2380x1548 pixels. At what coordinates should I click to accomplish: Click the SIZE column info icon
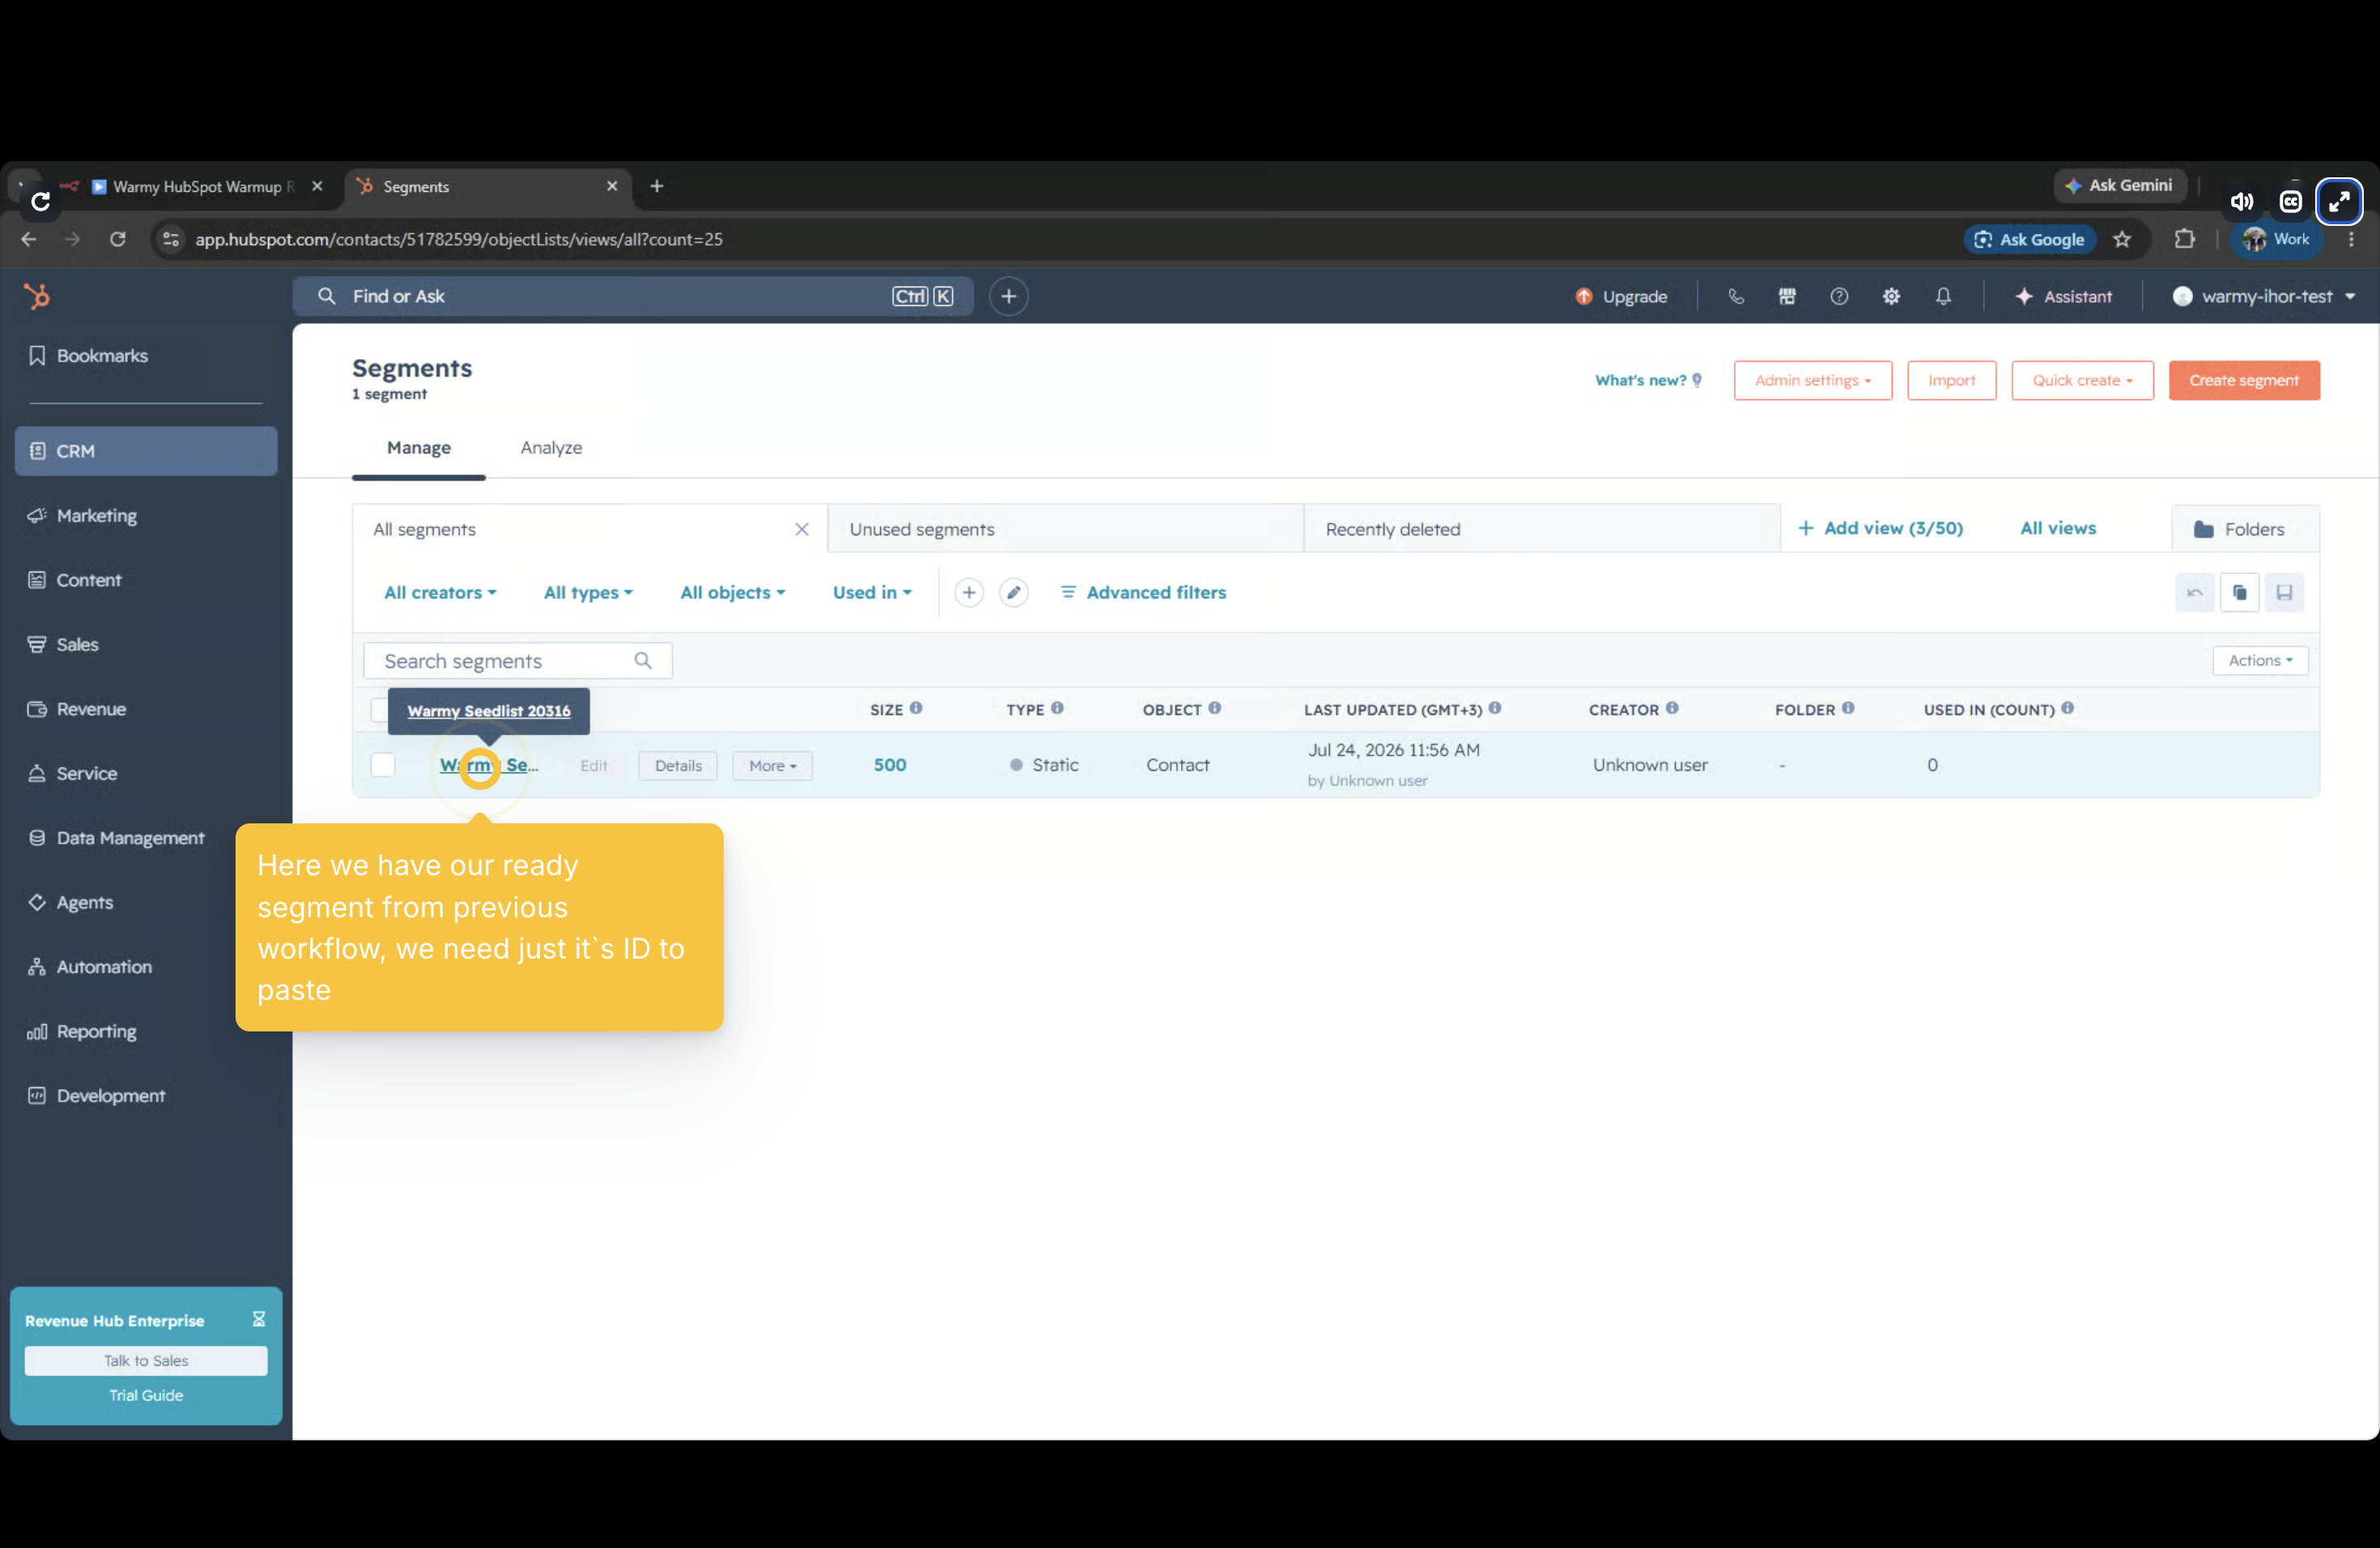click(916, 708)
